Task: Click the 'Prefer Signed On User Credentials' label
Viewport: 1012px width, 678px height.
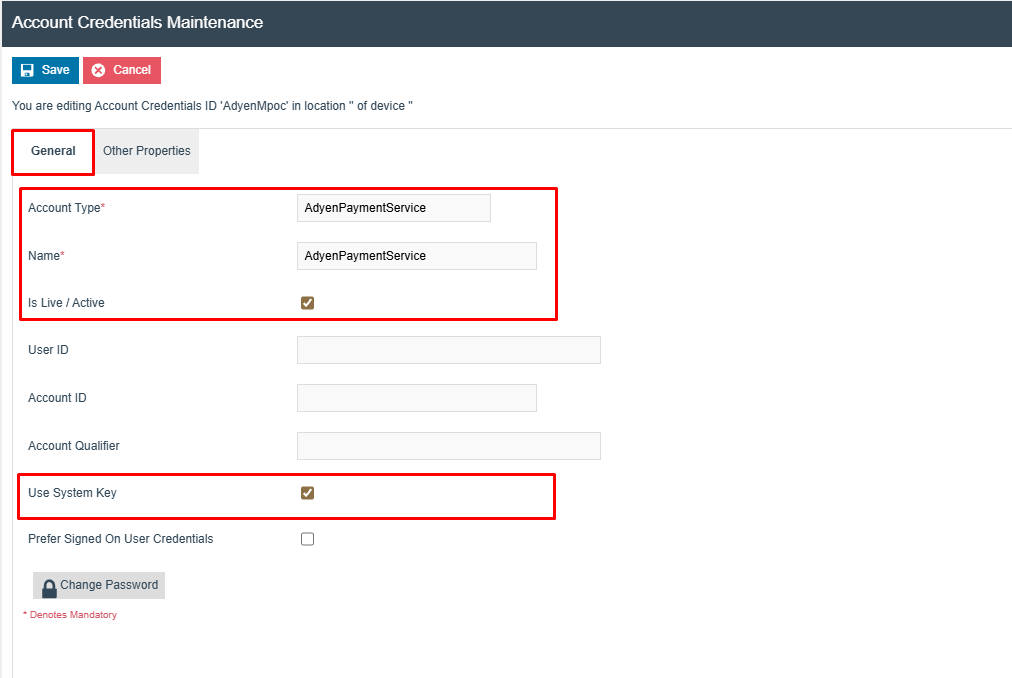Action: (121, 539)
